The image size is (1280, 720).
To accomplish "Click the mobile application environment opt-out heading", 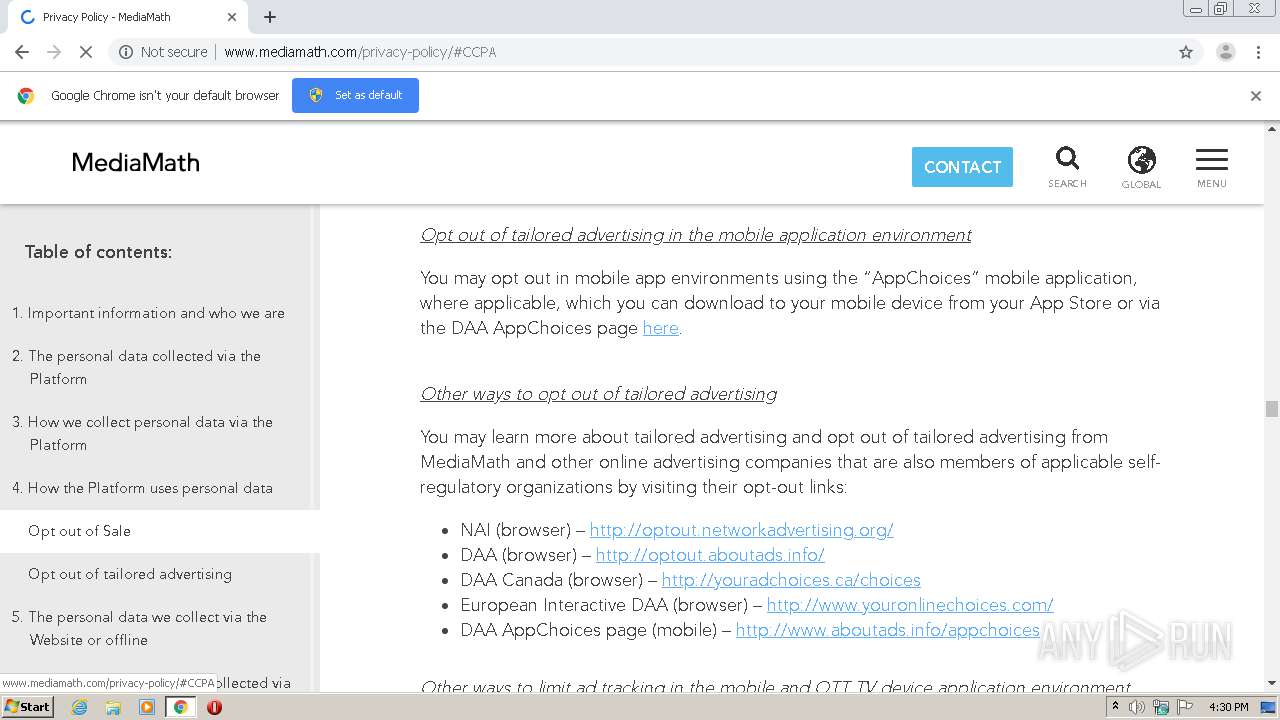I will click(x=695, y=235).
